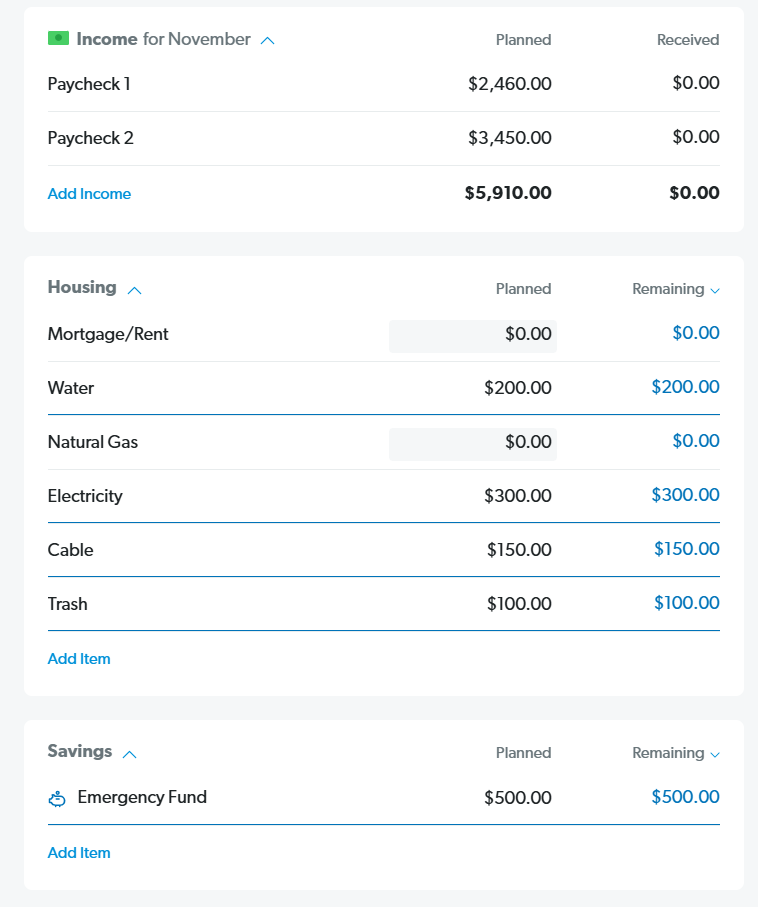Collapse the Savings group chevron
Screen dimensions: 758x907
point(129,754)
